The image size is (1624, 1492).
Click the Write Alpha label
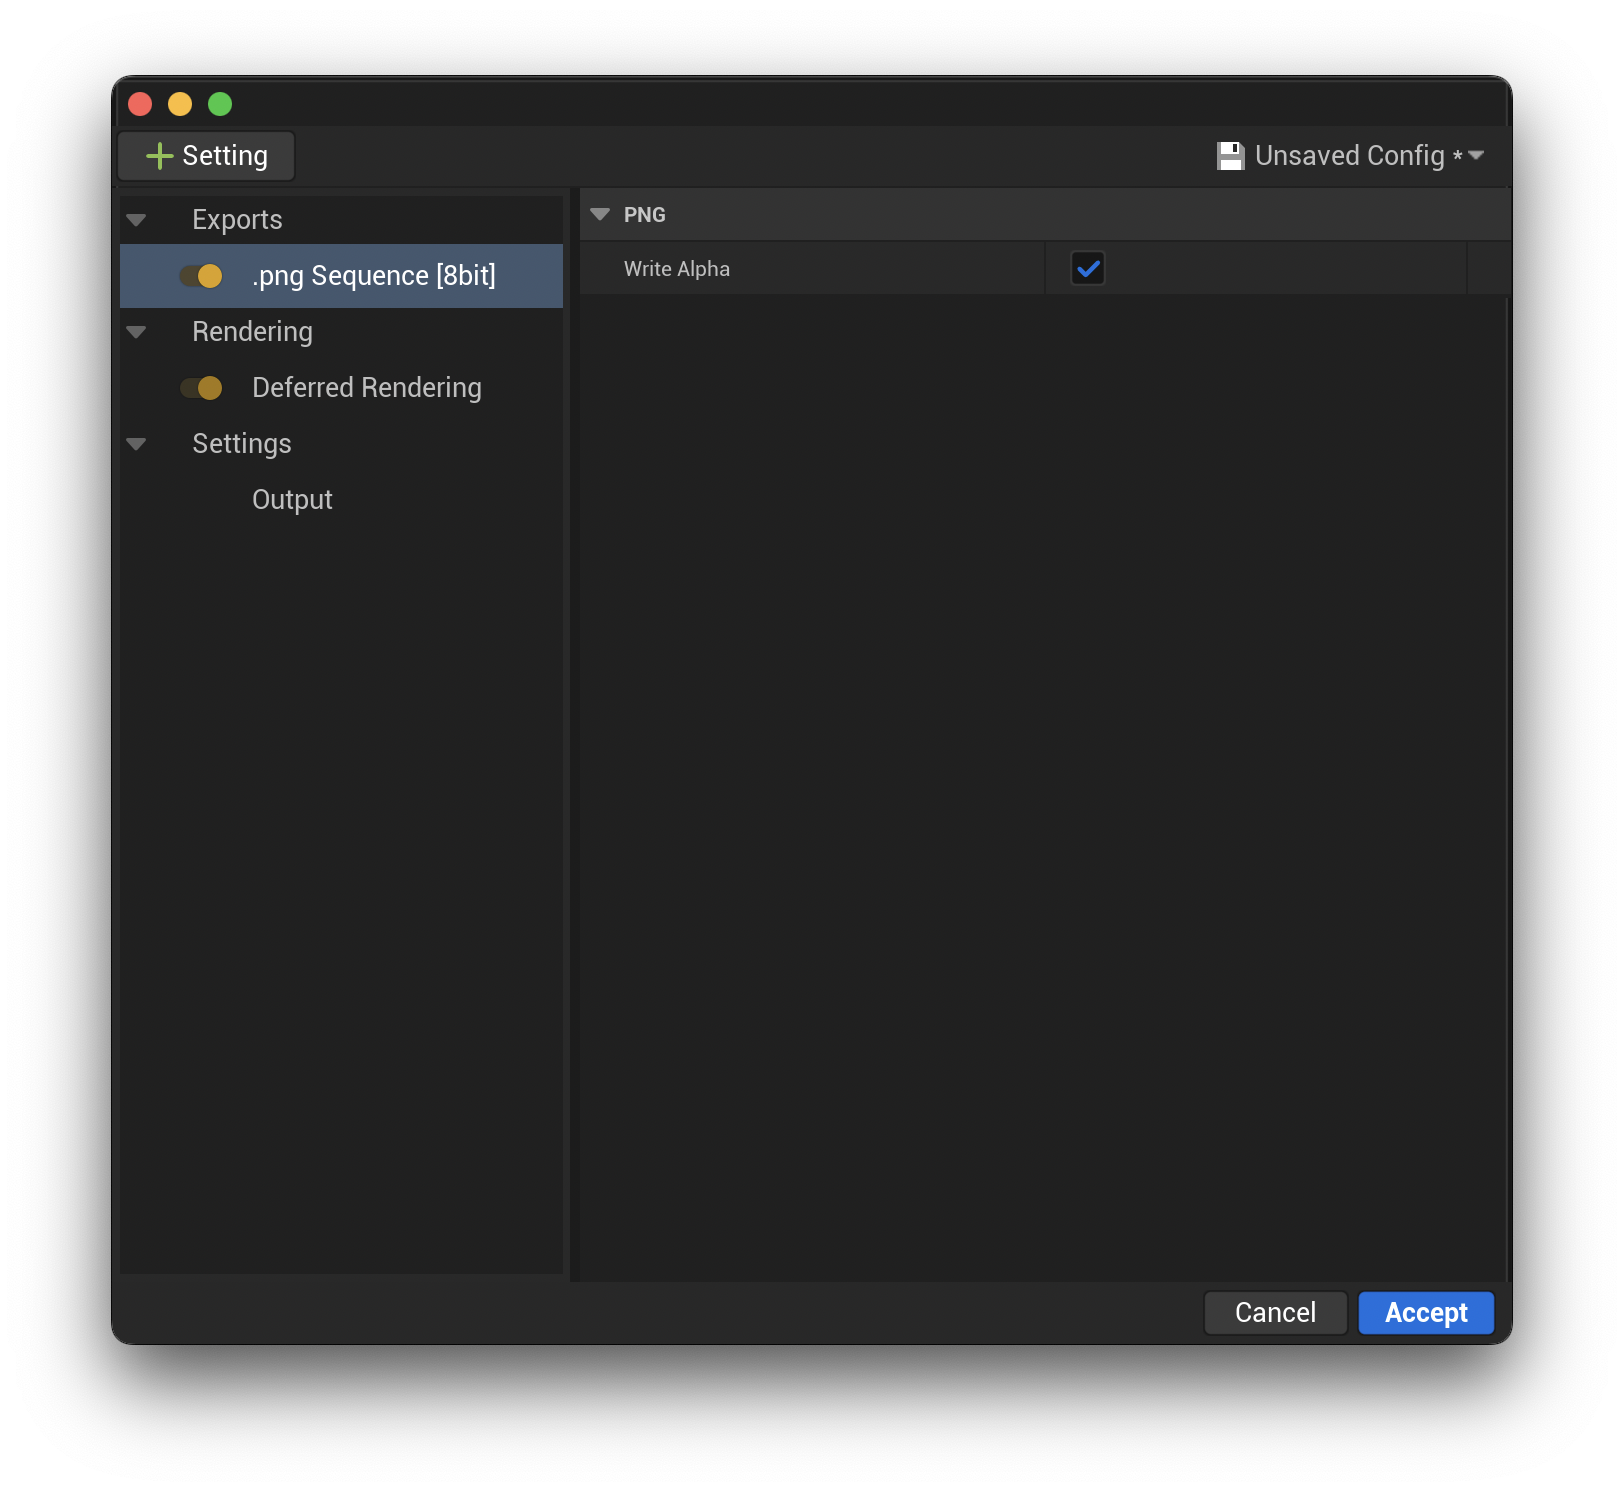[677, 268]
